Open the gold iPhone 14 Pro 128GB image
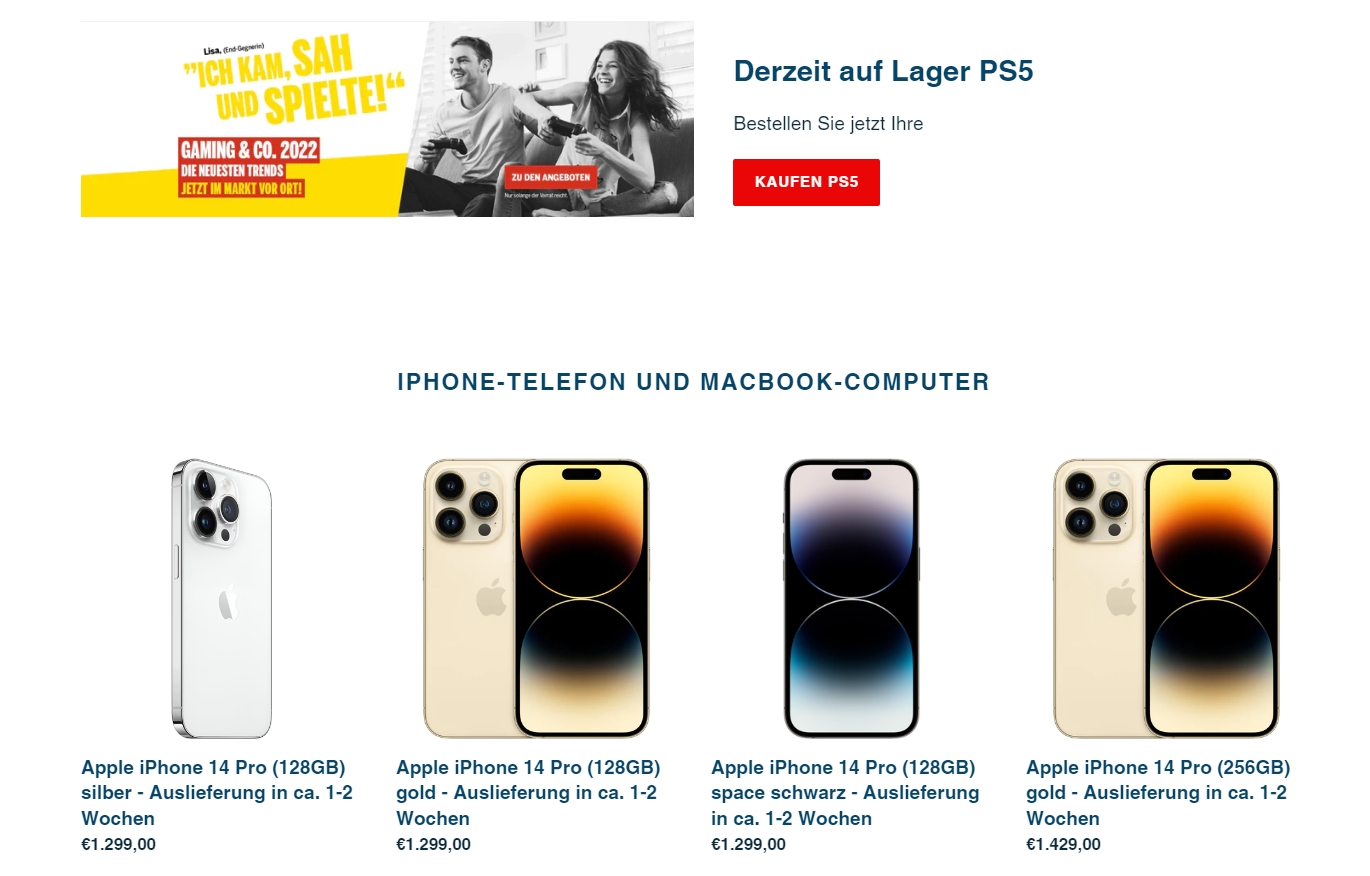The height and width of the screenshot is (876, 1370). pos(536,598)
